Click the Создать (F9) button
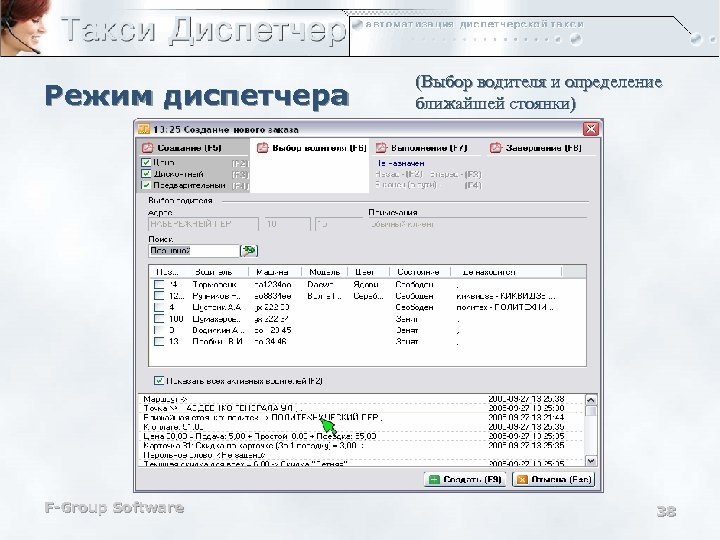Viewport: 720px width, 540px height. pos(465,479)
